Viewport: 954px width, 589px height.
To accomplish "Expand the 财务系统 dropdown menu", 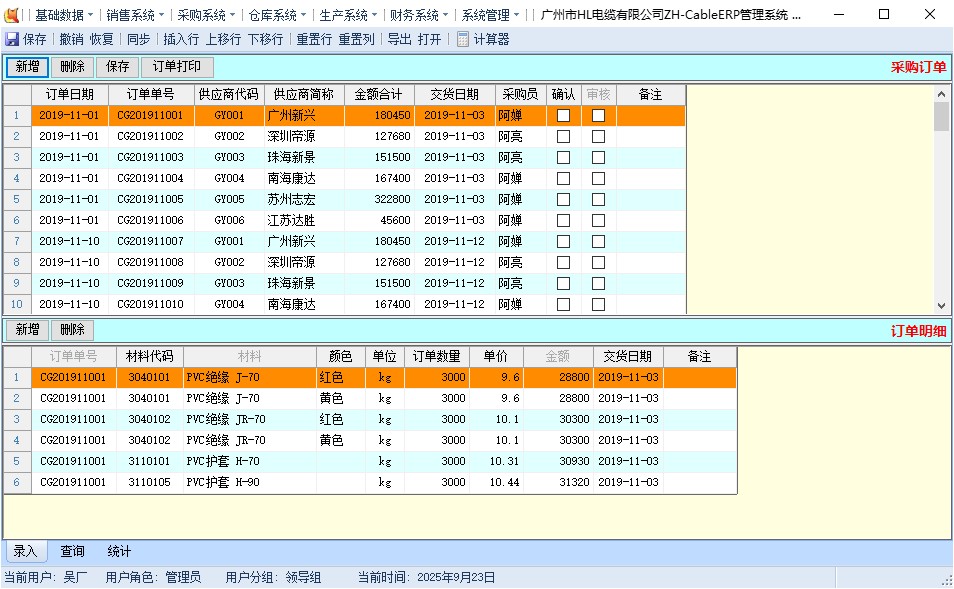I will (x=419, y=15).
